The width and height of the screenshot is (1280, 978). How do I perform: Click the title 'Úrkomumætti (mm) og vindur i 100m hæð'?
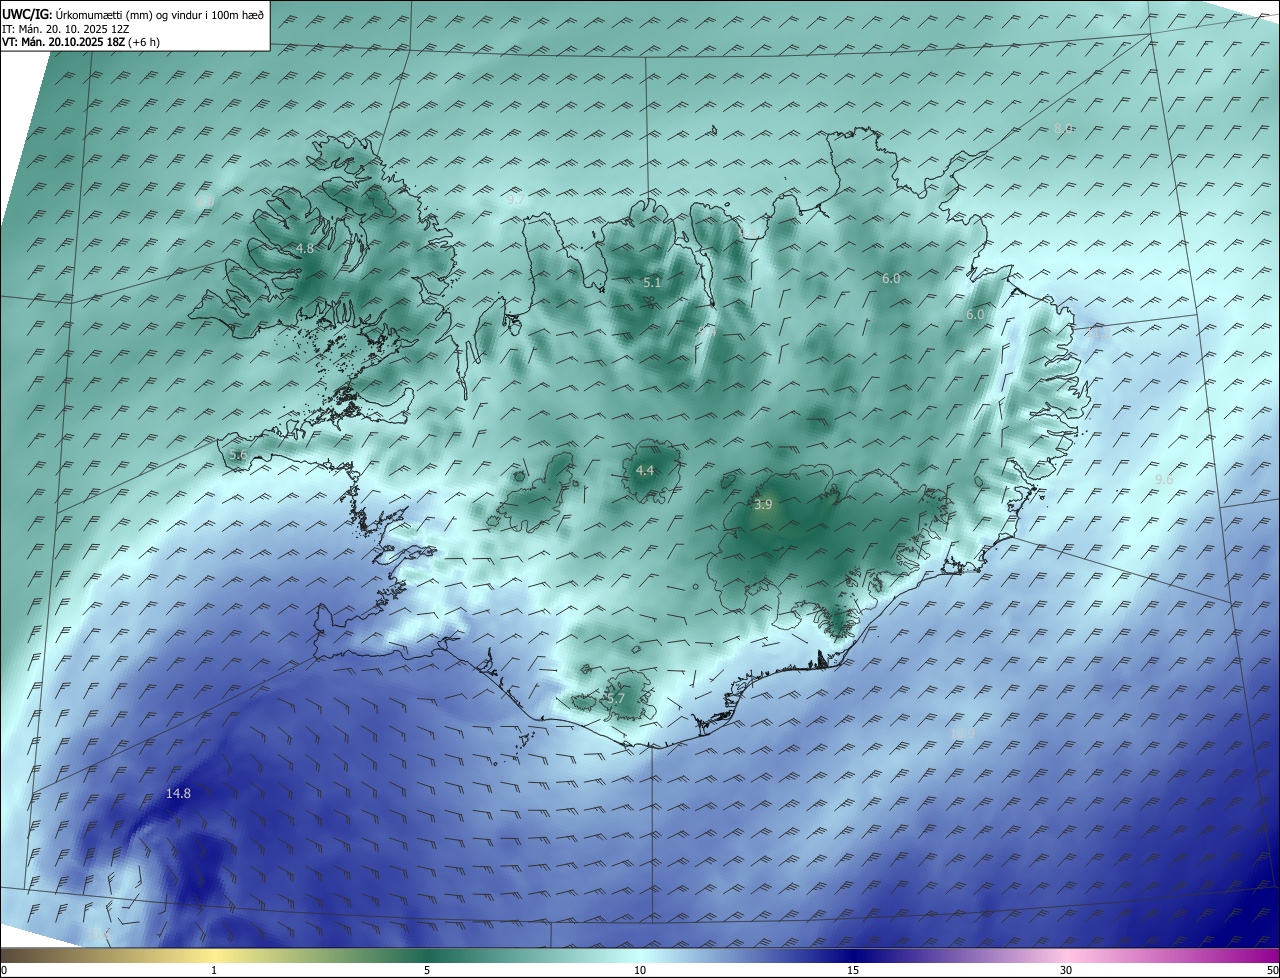click(x=159, y=14)
